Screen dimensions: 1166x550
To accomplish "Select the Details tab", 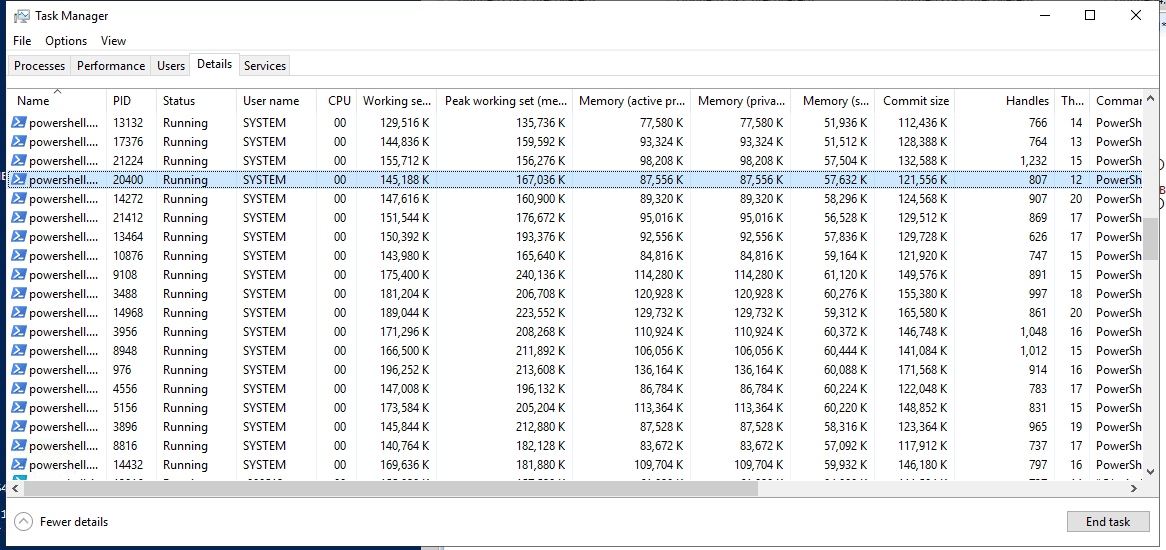I will (215, 65).
